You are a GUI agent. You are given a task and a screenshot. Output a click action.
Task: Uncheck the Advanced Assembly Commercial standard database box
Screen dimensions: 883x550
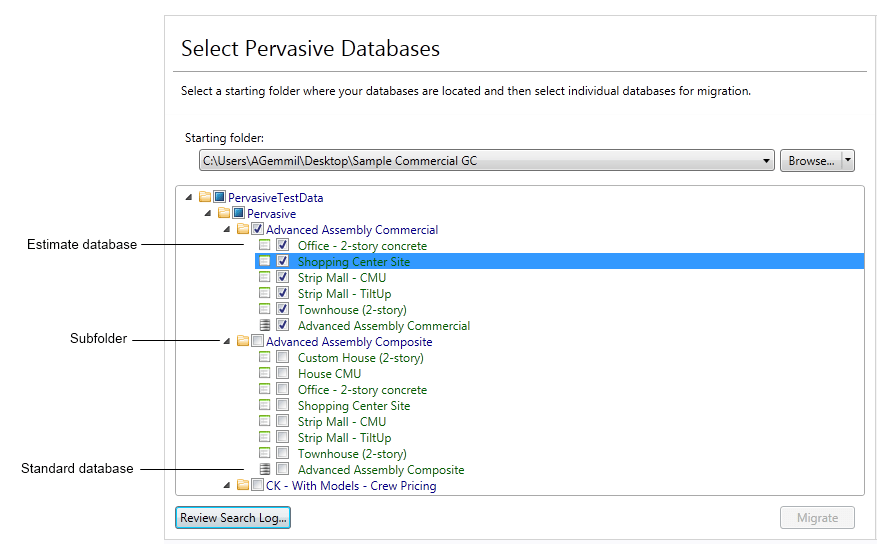click(283, 325)
